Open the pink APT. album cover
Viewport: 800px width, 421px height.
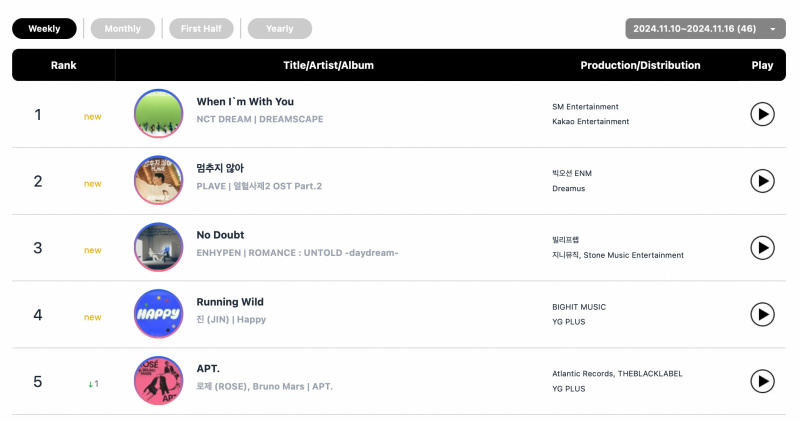pyautogui.click(x=159, y=381)
